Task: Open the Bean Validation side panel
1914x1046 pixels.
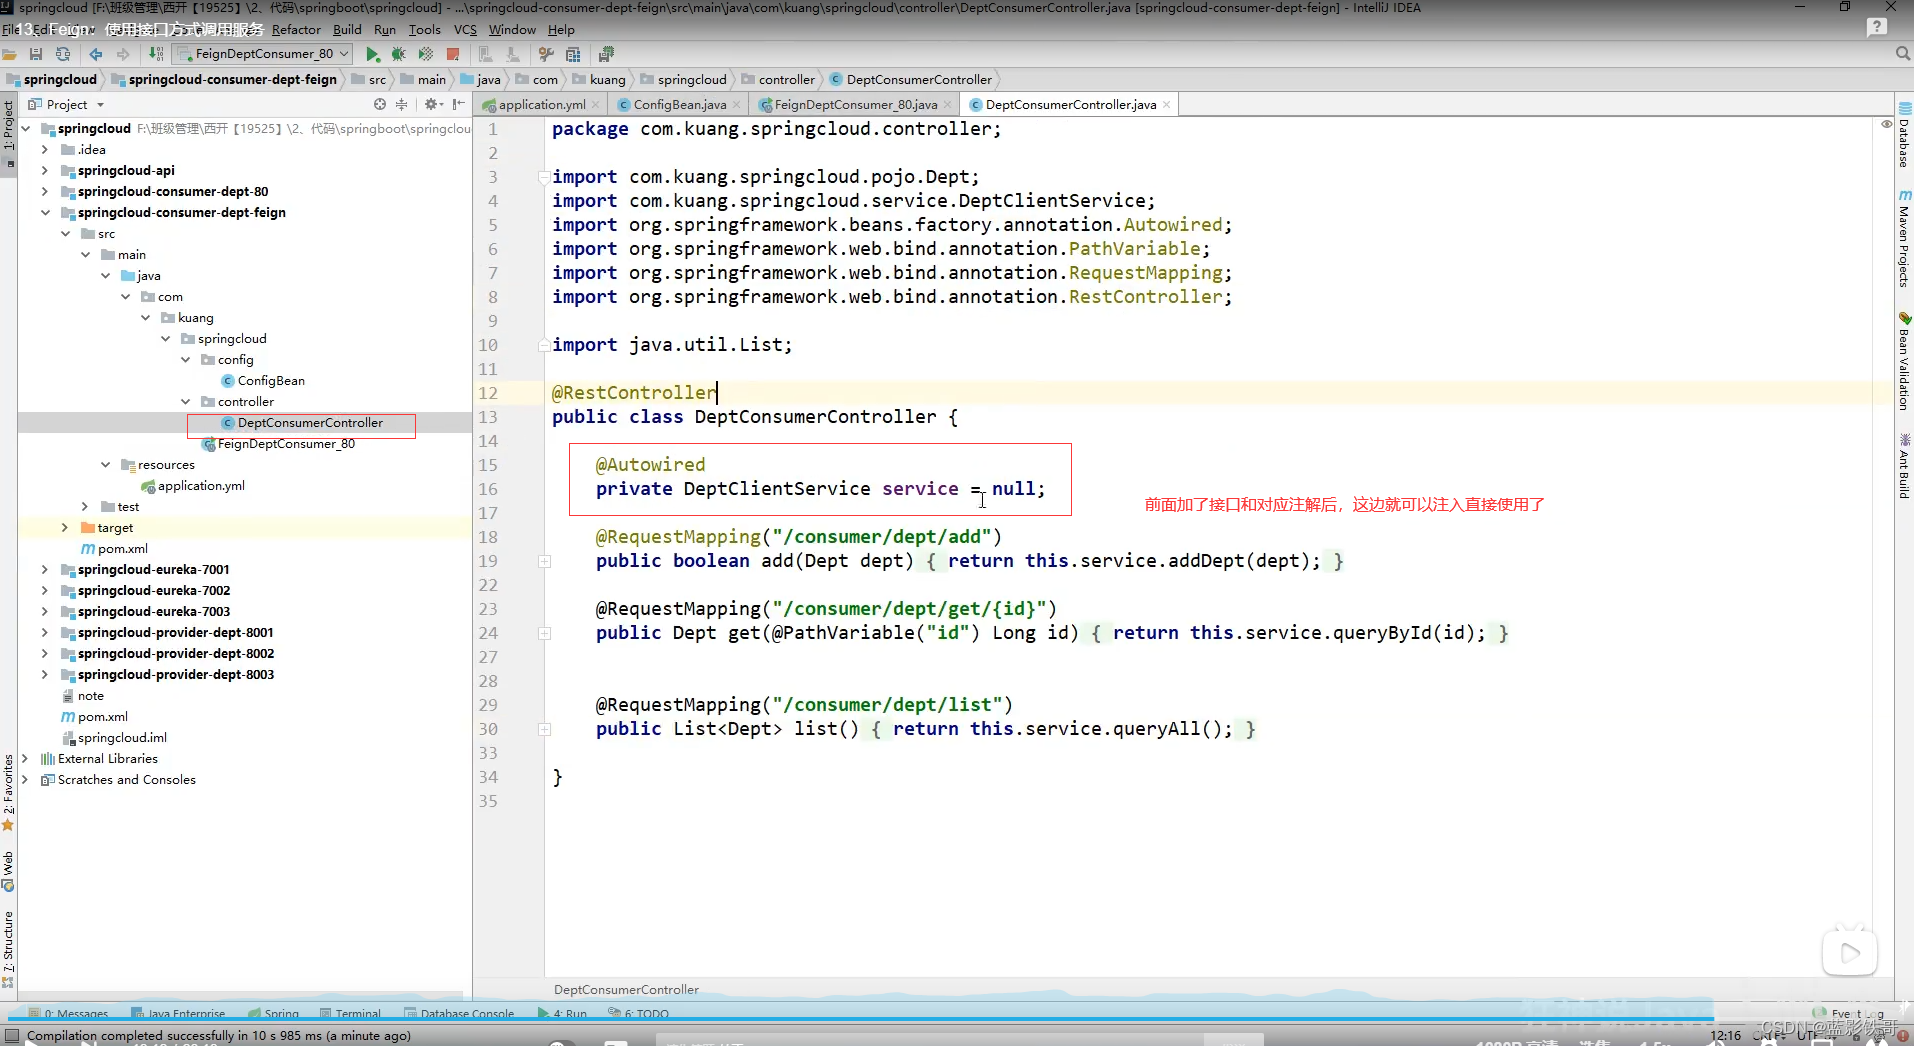Action: click(x=1904, y=362)
